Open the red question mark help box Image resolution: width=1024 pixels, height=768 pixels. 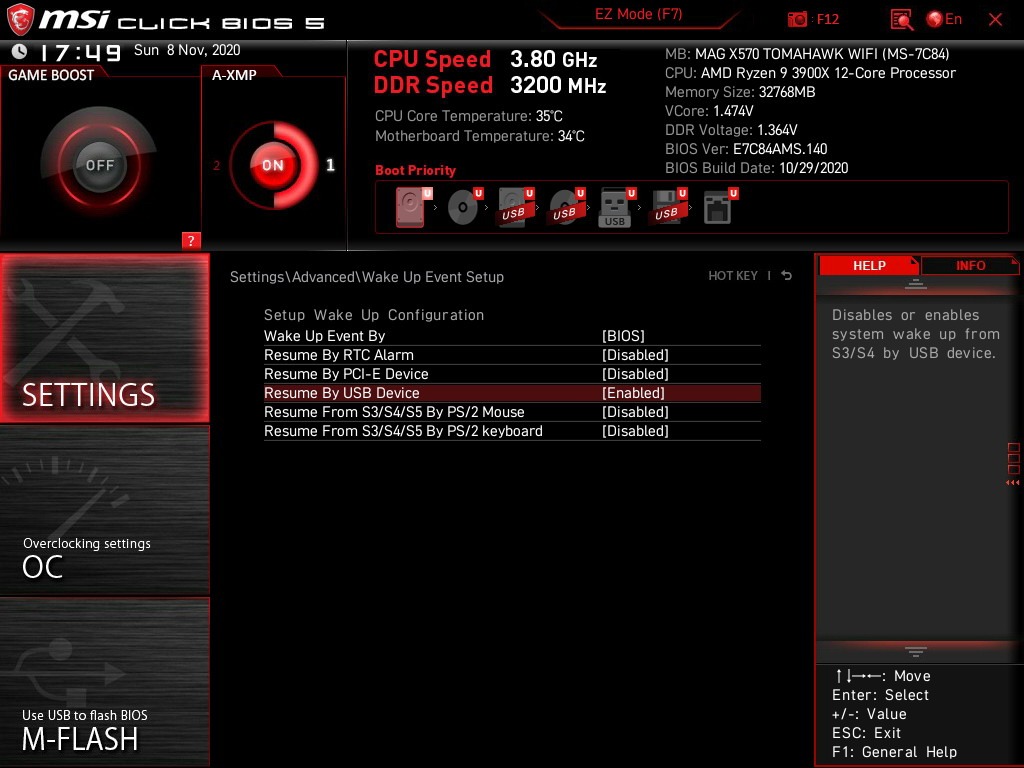coord(191,240)
